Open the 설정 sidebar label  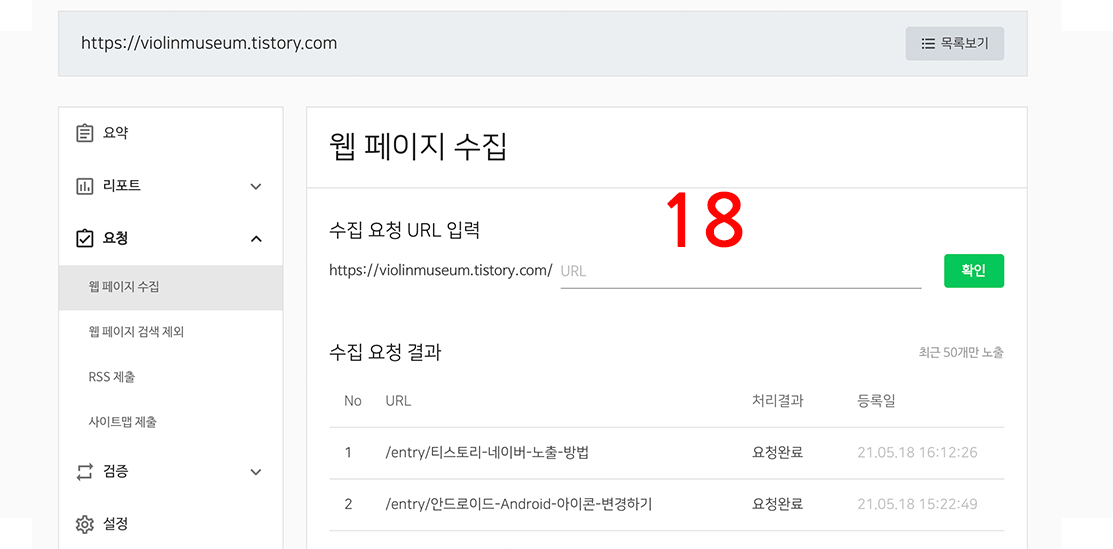point(116,525)
